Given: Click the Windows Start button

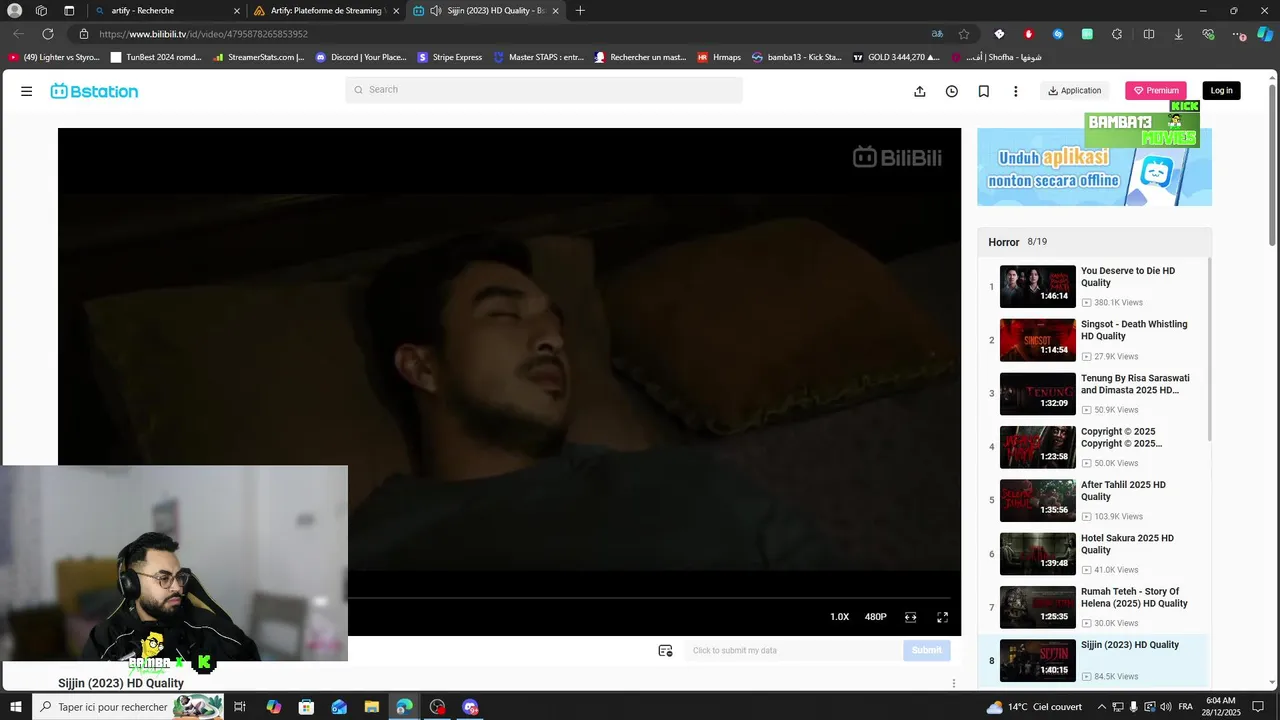Looking at the screenshot, I should click(x=16, y=707).
